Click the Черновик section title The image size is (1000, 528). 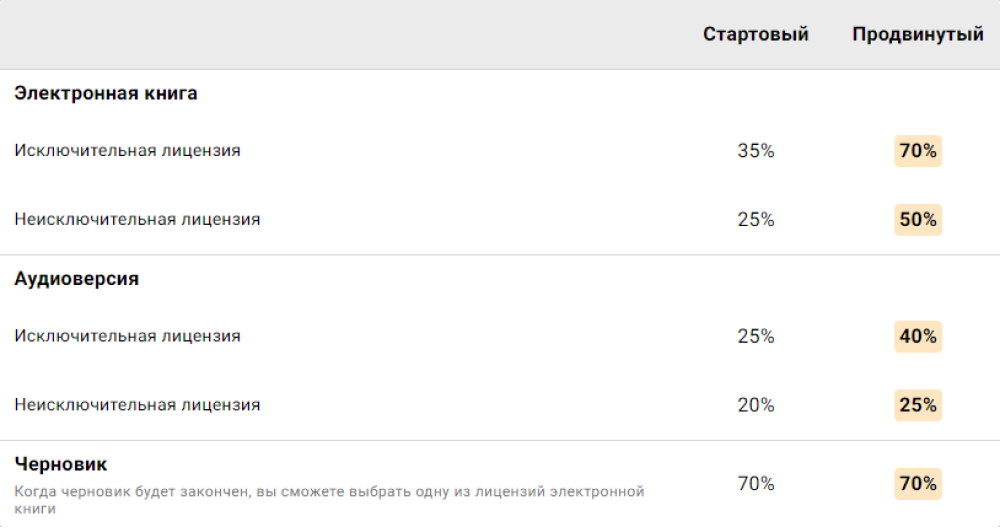click(61, 464)
